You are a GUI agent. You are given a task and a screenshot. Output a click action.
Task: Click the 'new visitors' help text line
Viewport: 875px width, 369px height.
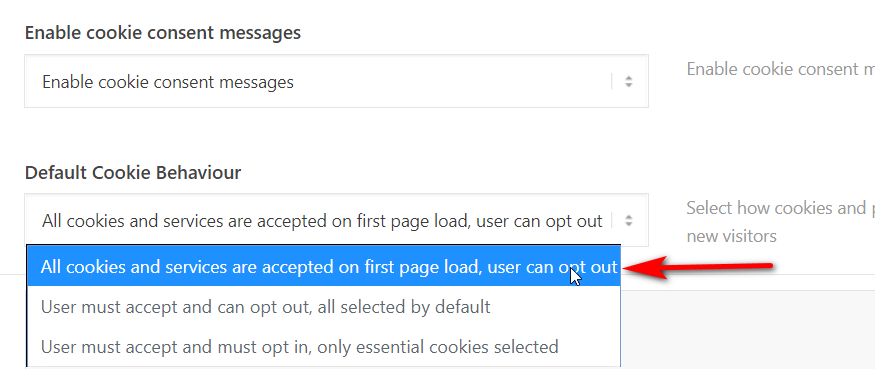tap(731, 236)
